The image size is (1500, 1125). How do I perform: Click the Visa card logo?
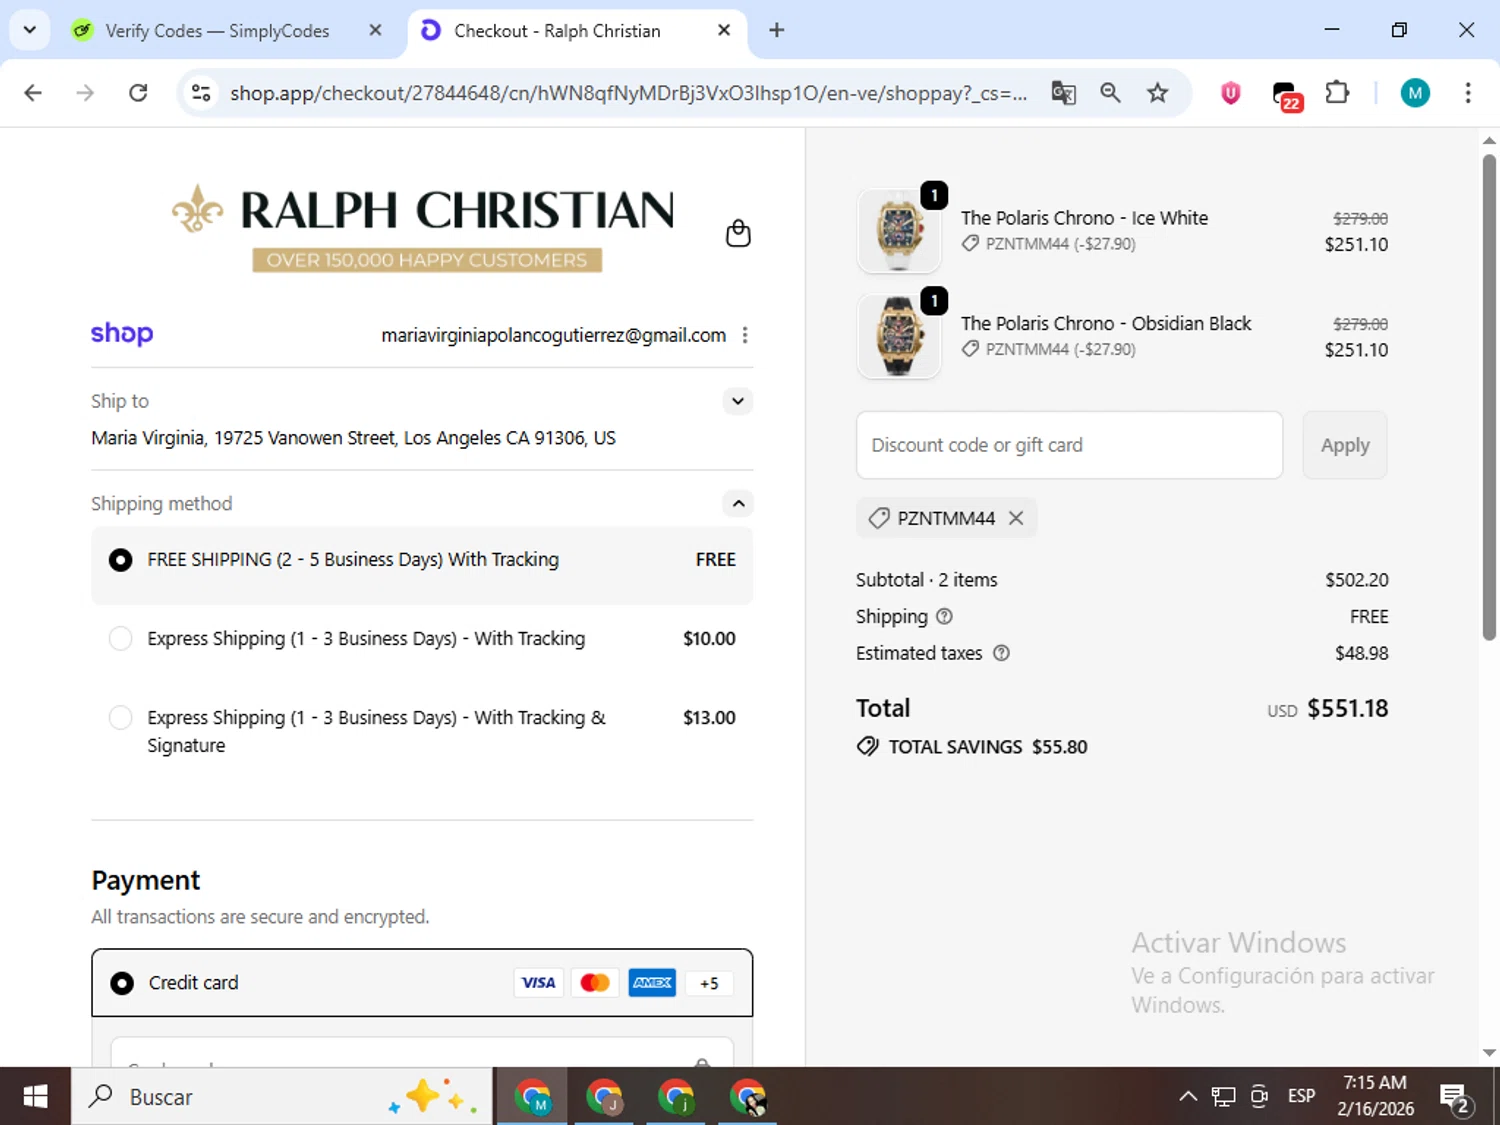pyautogui.click(x=538, y=983)
